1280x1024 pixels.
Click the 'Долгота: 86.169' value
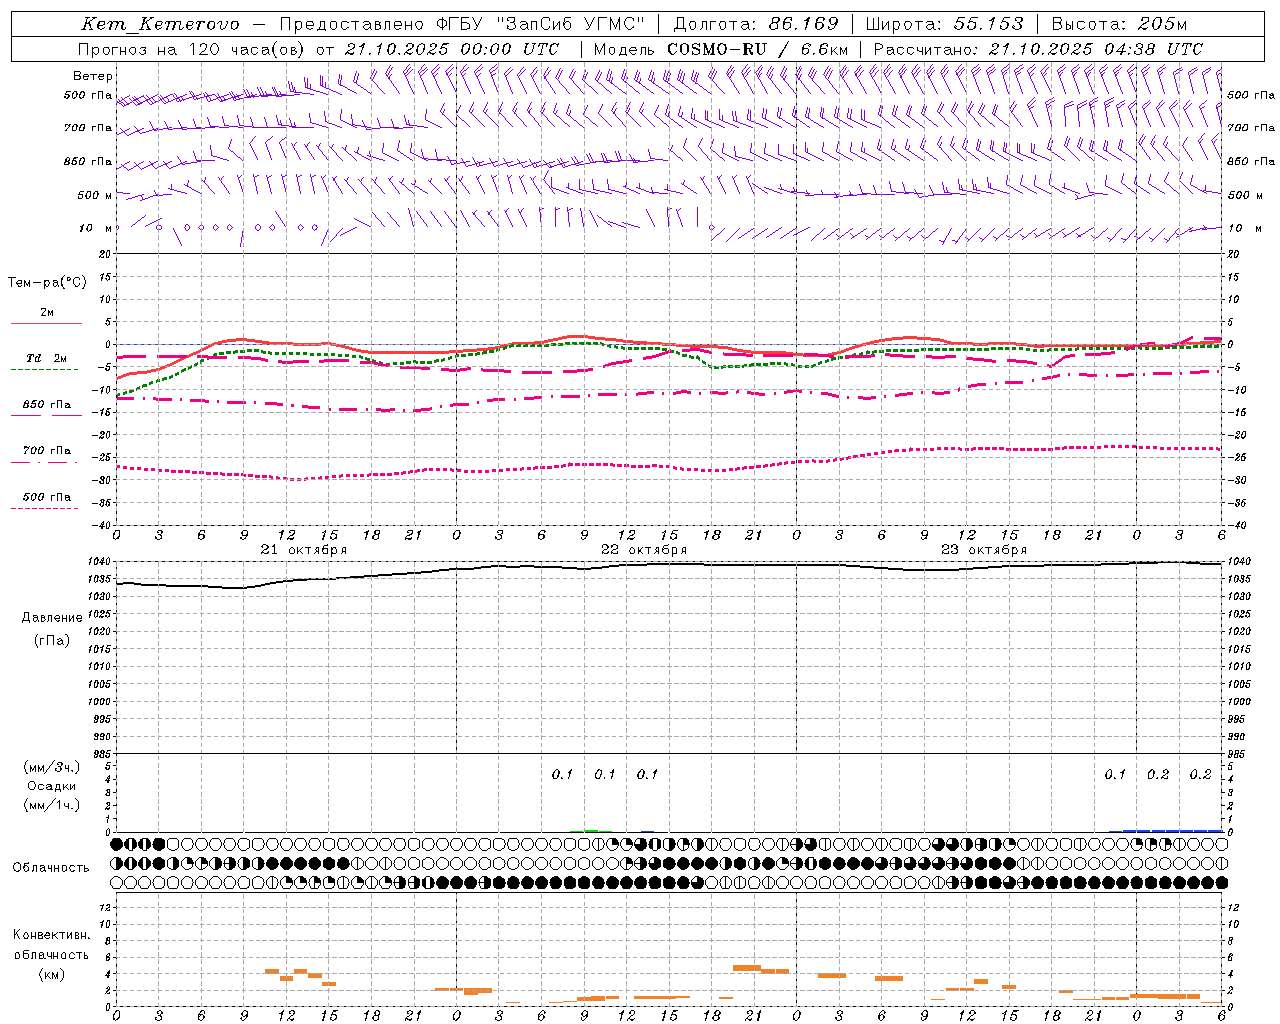coord(756,24)
